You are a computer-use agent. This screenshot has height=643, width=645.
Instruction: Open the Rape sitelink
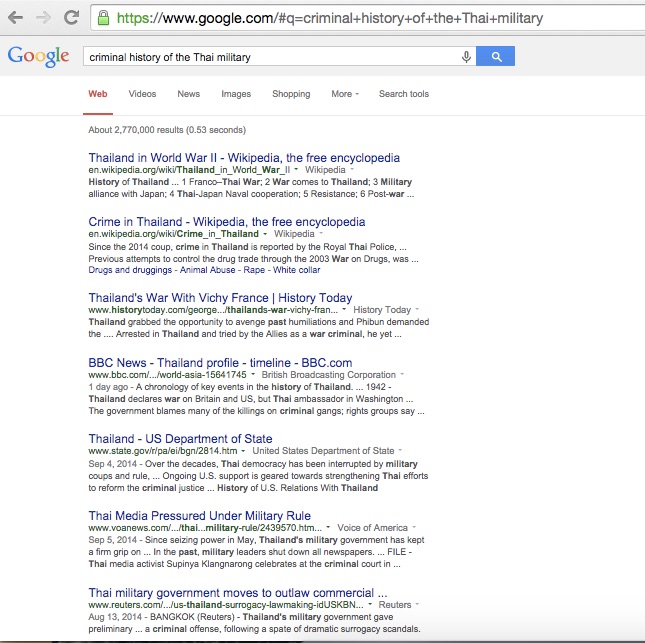[x=254, y=270]
